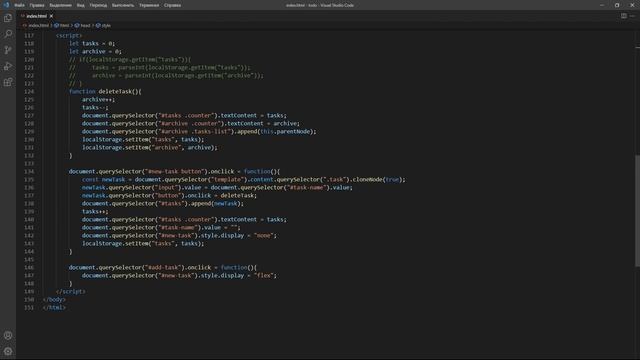
Task: Click the 'function deleteTask(){' line
Action: 105,92
